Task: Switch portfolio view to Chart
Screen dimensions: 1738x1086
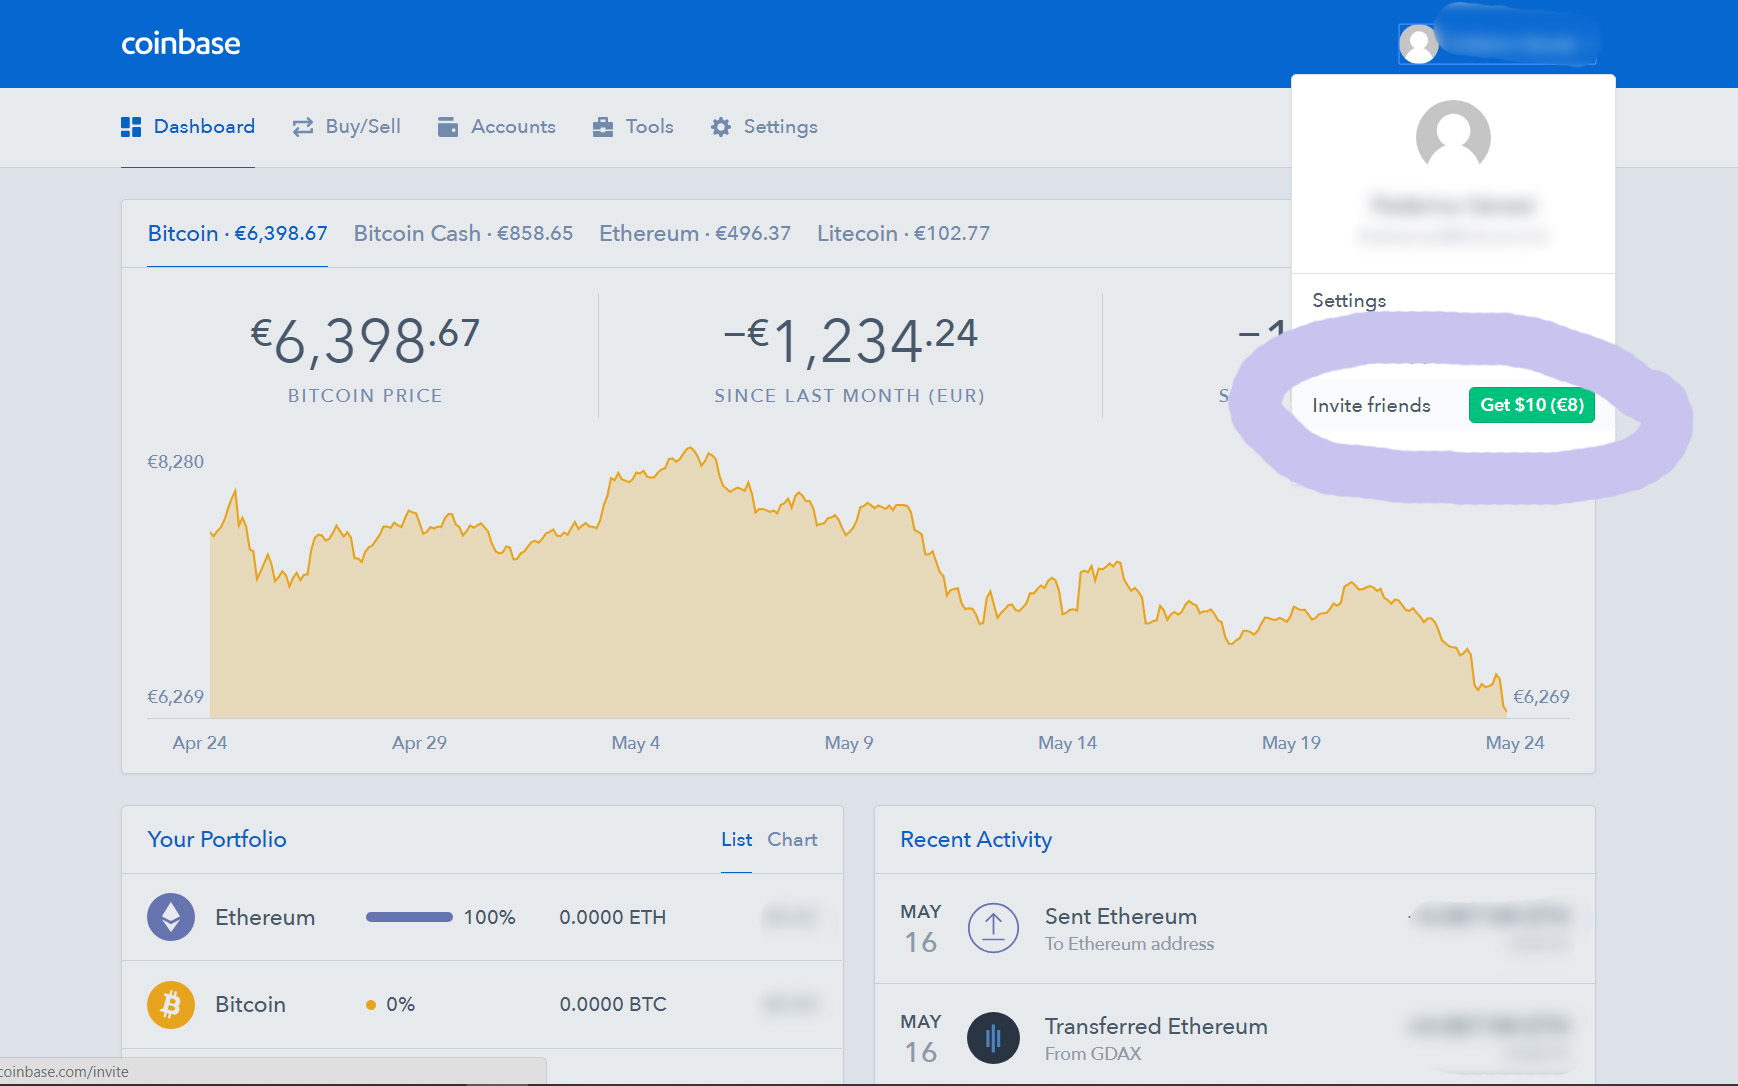Action: pyautogui.click(x=792, y=840)
